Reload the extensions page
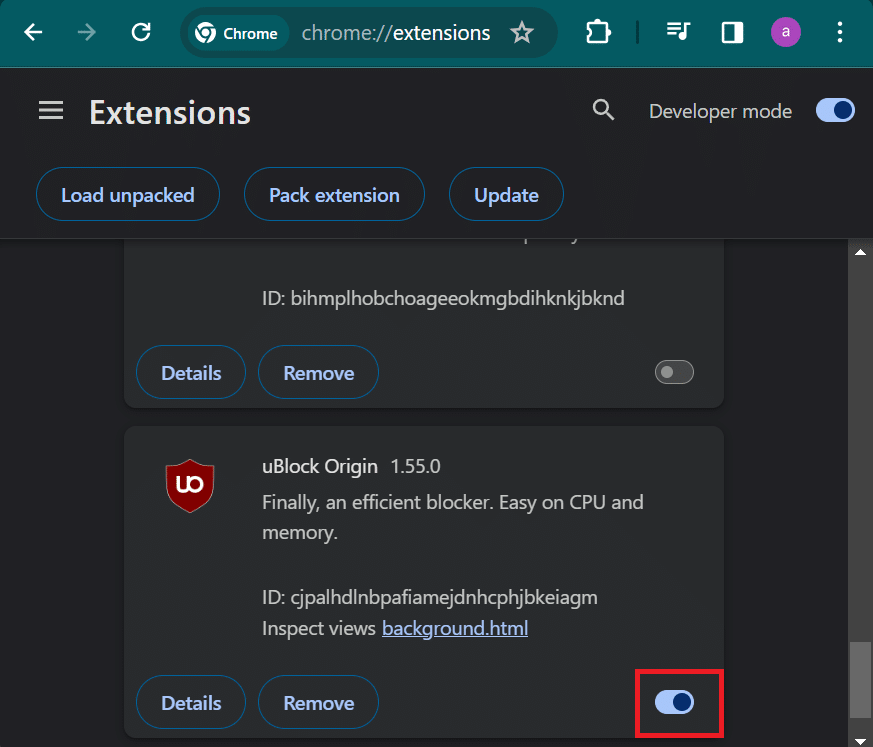Screen dimensions: 873x747 click(x=141, y=32)
